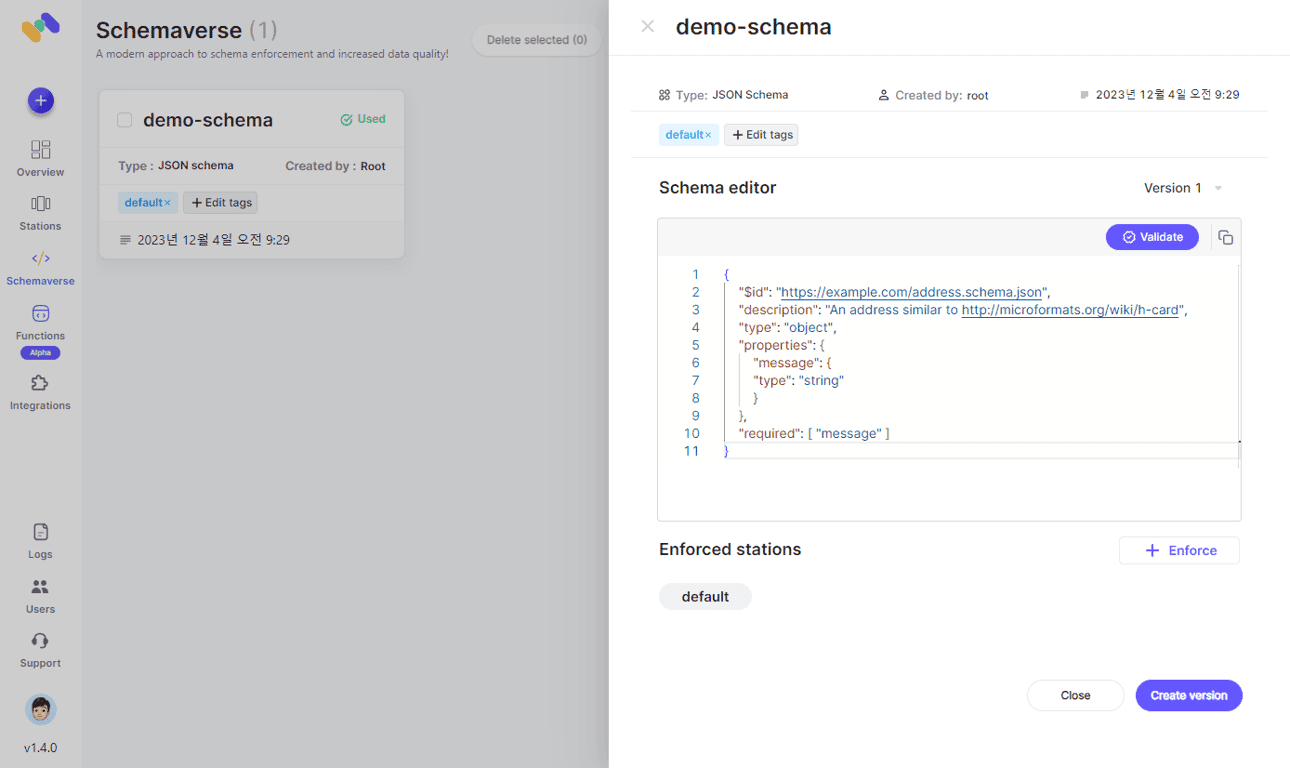The width and height of the screenshot is (1290, 768).
Task: Click the card date 2023년 12월 4일
Action: [x=205, y=240]
